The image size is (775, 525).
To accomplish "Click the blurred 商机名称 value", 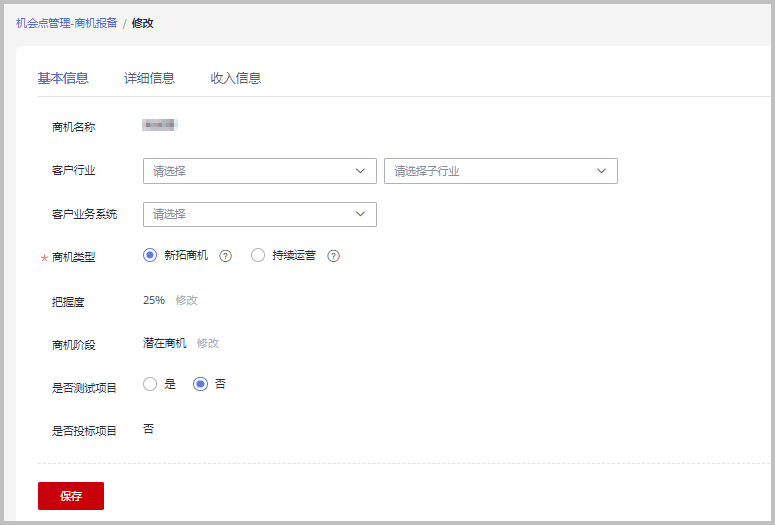I will pos(160,125).
